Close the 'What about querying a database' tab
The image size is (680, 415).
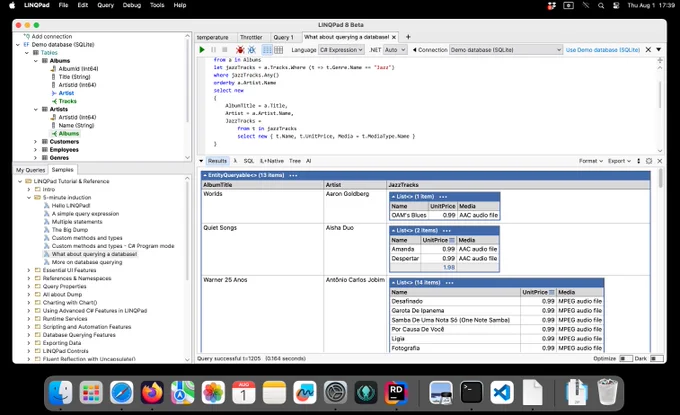(394, 37)
